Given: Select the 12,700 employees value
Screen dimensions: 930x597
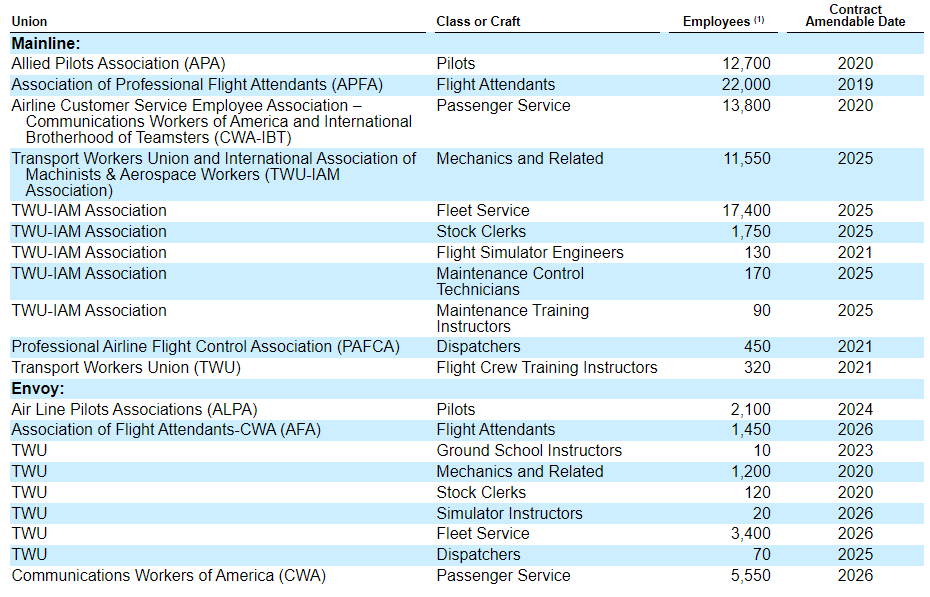Looking at the screenshot, I should pyautogui.click(x=746, y=63).
